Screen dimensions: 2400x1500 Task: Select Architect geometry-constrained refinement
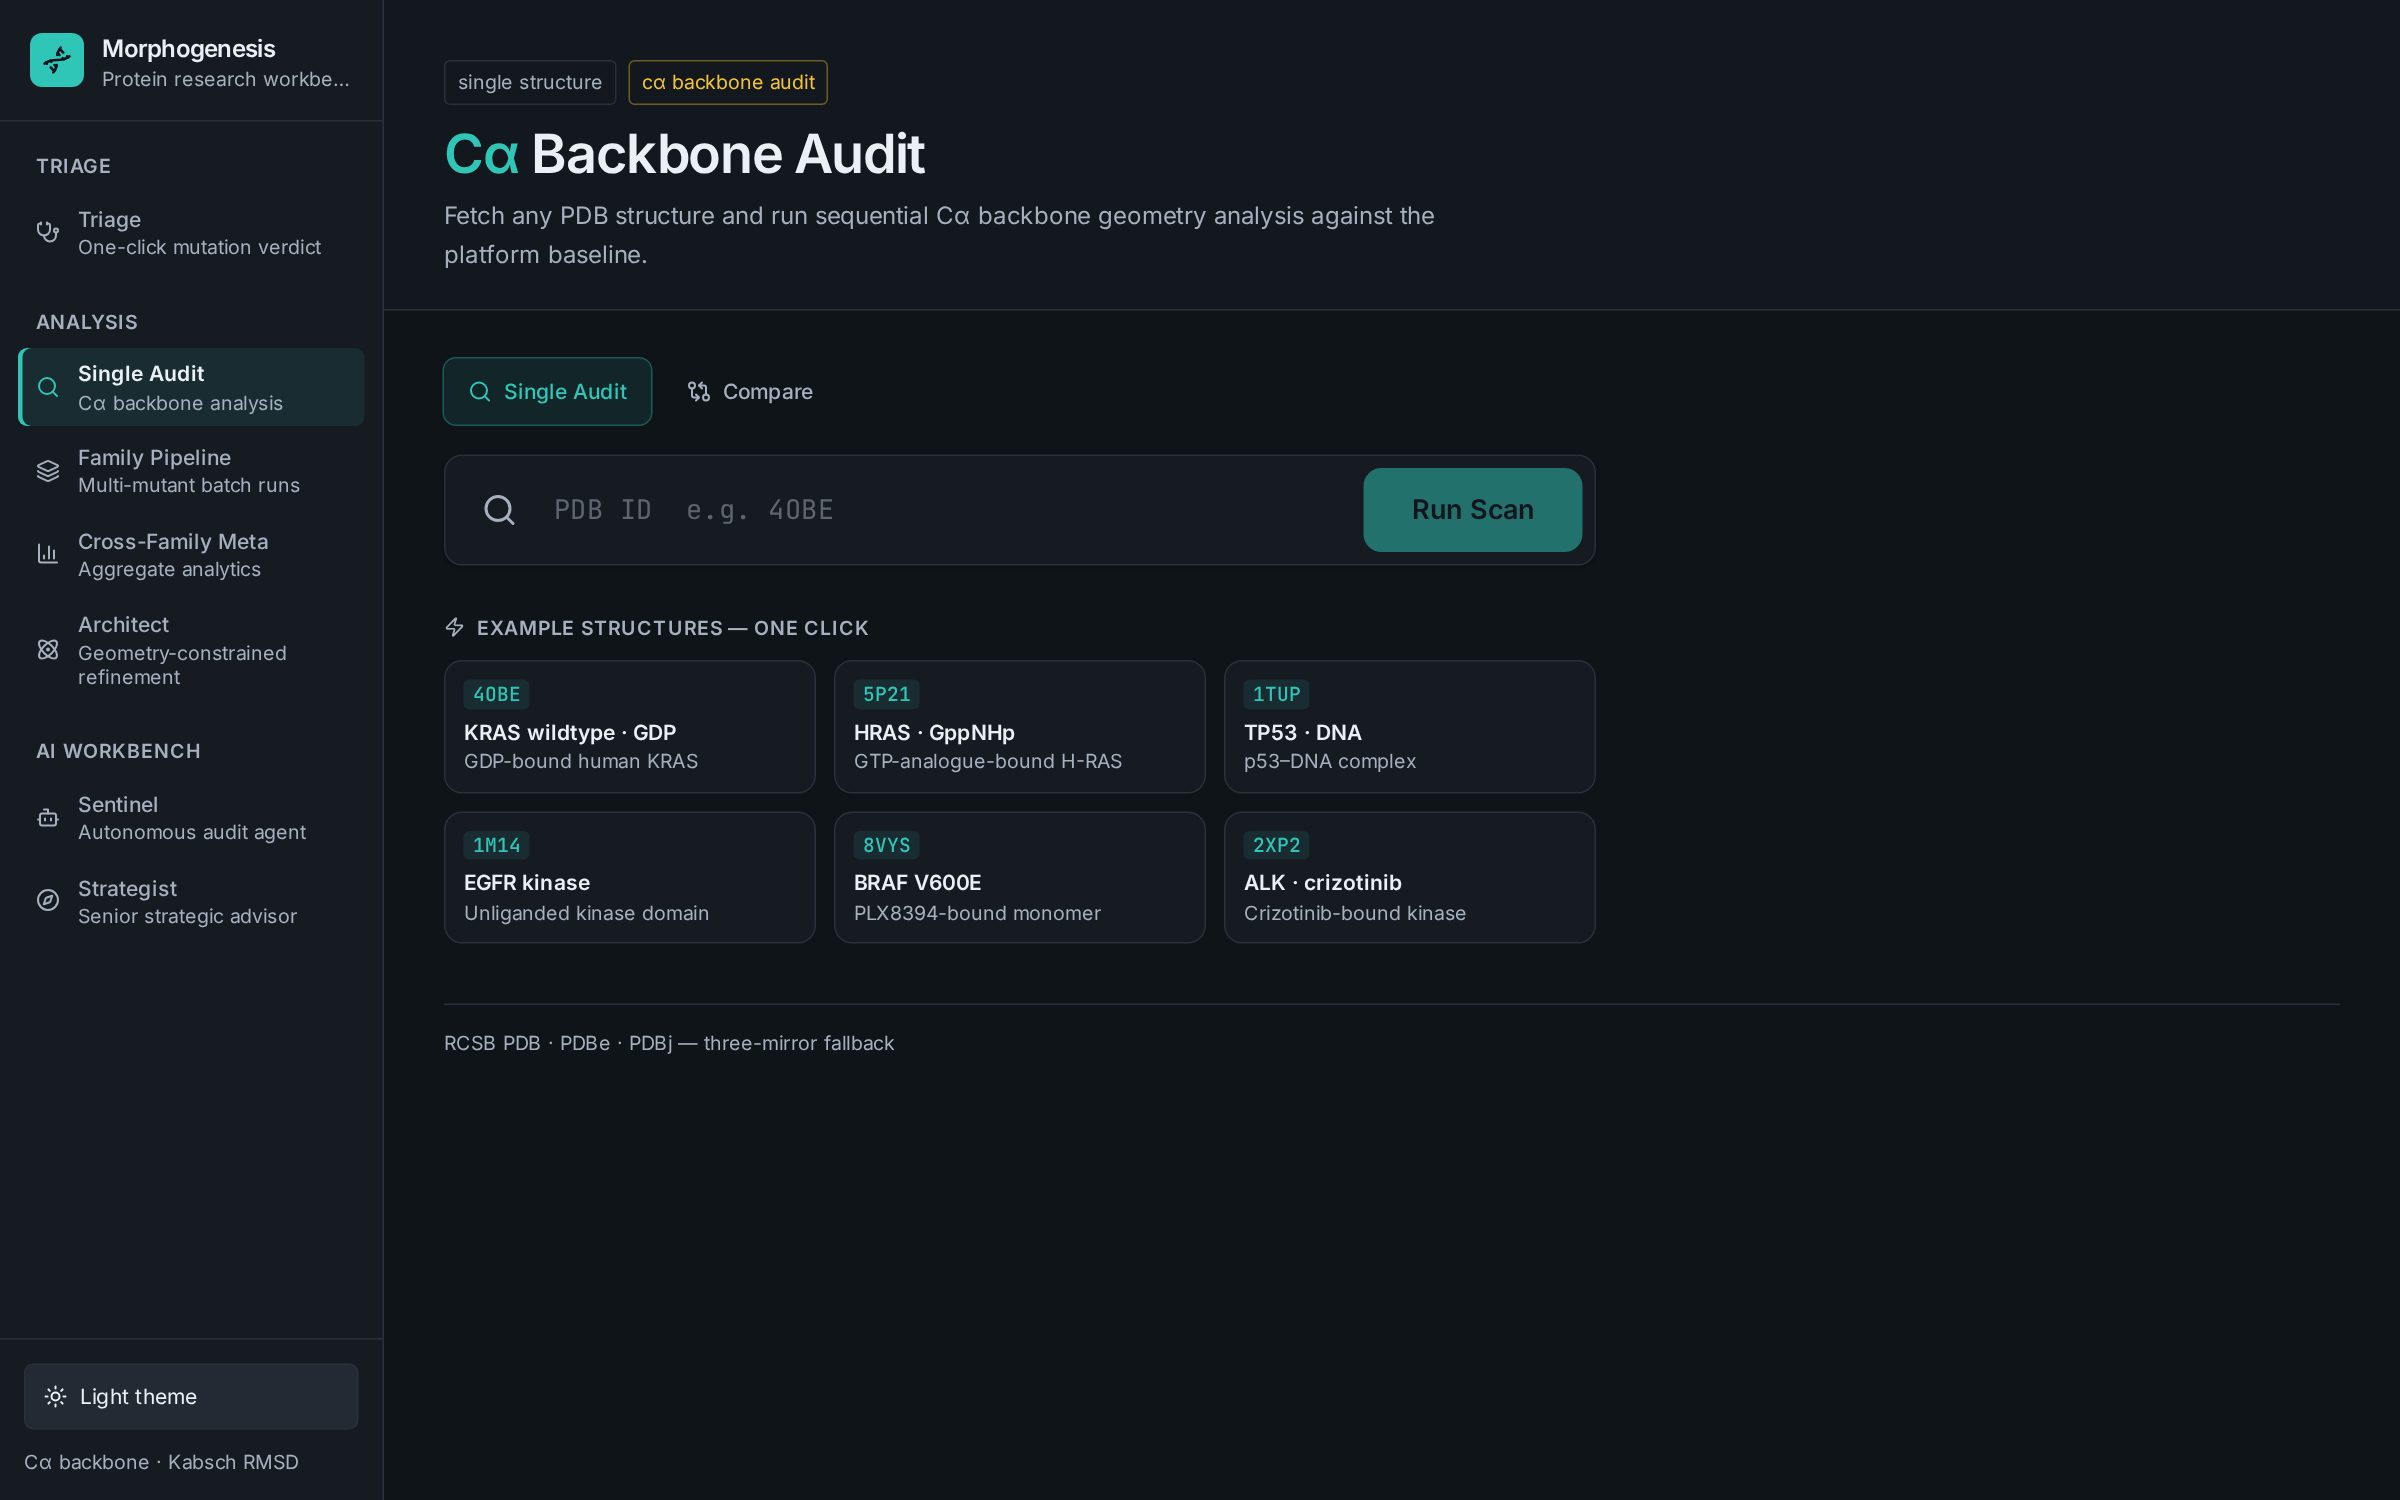(191, 650)
